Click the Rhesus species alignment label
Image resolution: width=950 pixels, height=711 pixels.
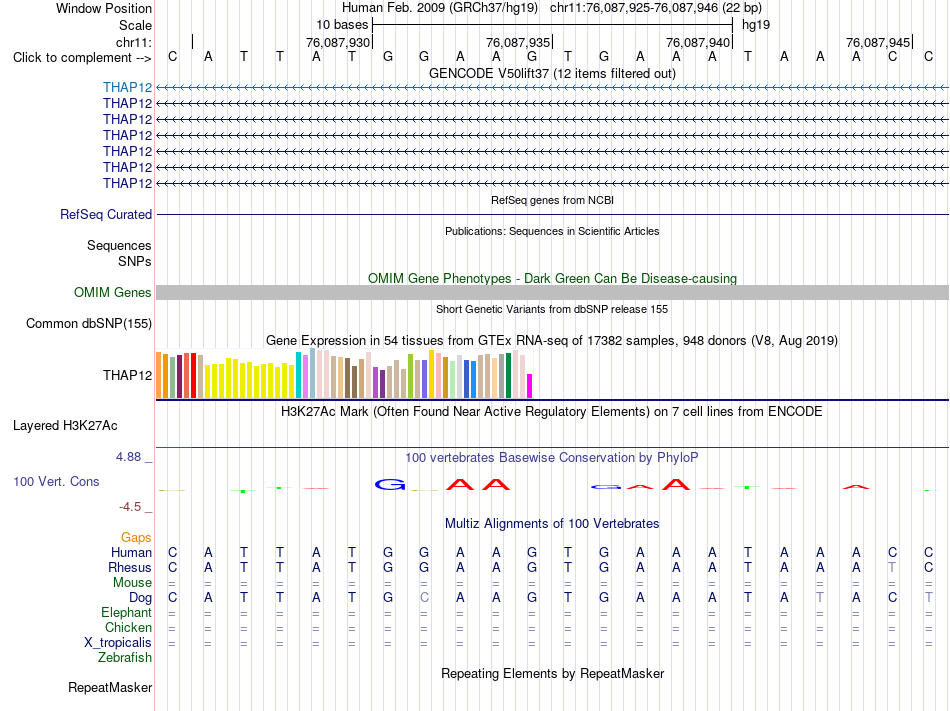pos(130,567)
